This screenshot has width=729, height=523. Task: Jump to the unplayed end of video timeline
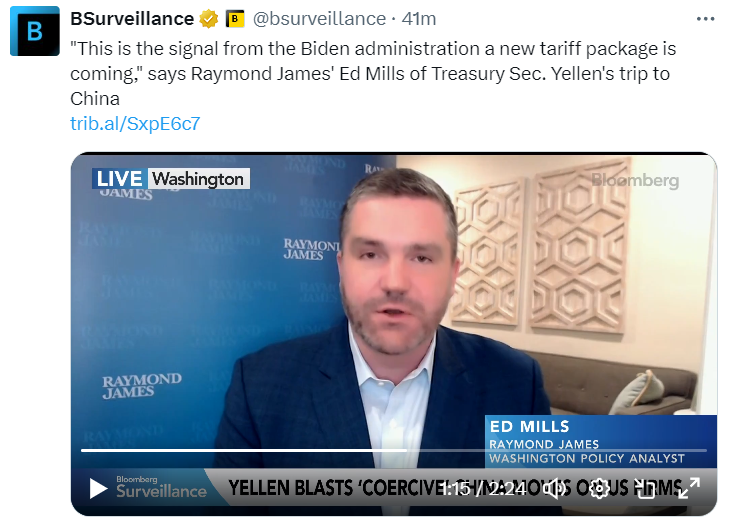(557, 450)
